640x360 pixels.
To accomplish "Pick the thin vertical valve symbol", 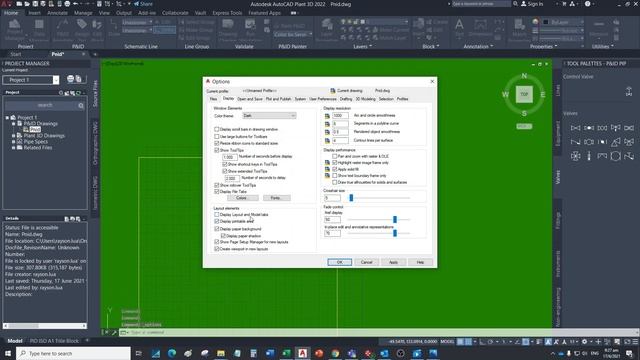I will pos(589,156).
